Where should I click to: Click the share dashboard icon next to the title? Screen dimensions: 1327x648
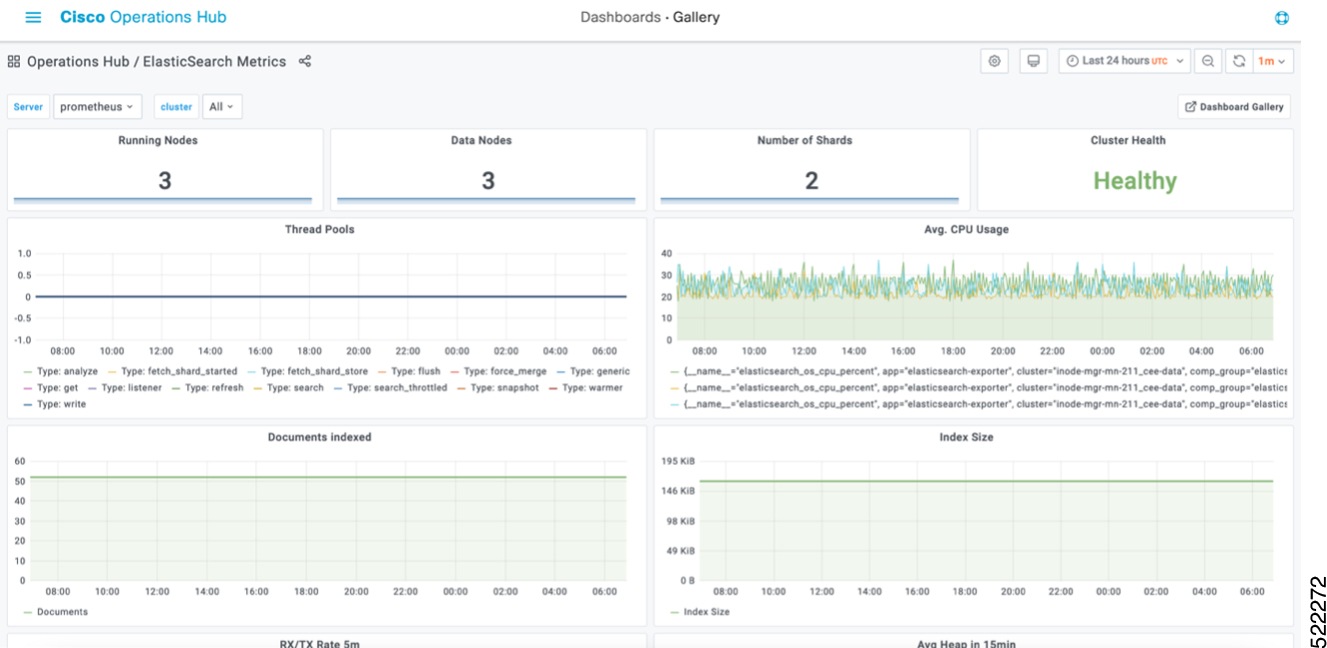point(304,60)
